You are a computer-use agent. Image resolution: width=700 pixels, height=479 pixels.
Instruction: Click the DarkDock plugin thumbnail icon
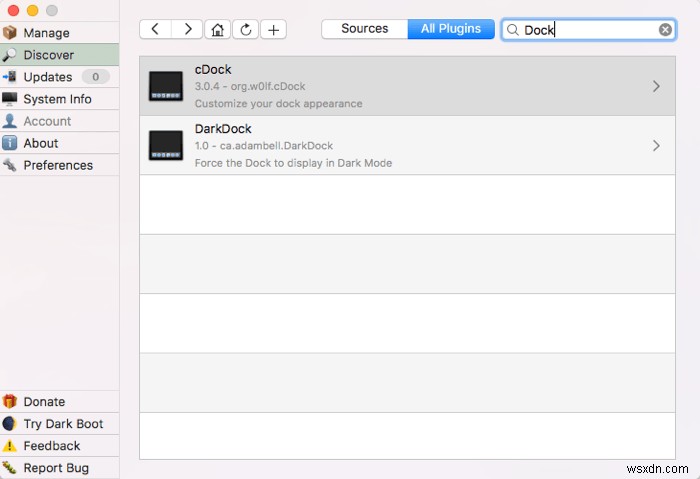[x=166, y=145]
